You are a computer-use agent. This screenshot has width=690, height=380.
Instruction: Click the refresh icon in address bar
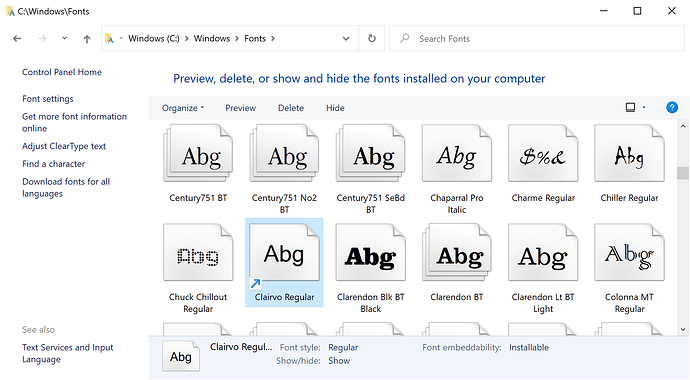coord(372,38)
